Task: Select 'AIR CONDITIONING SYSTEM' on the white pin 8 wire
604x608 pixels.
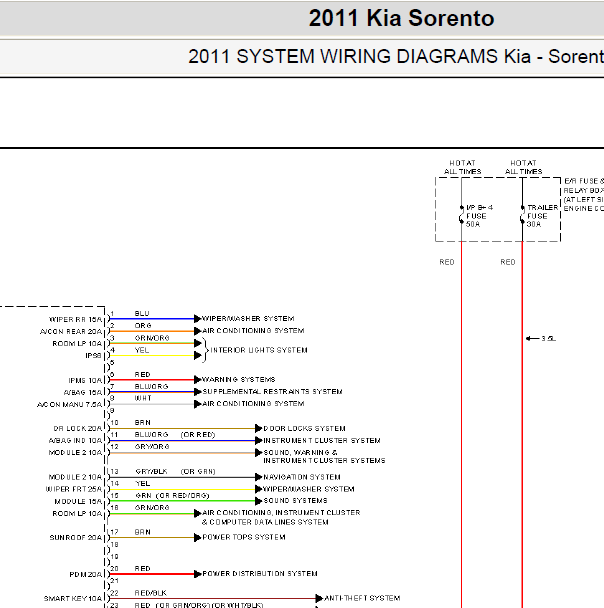Action: 253,404
